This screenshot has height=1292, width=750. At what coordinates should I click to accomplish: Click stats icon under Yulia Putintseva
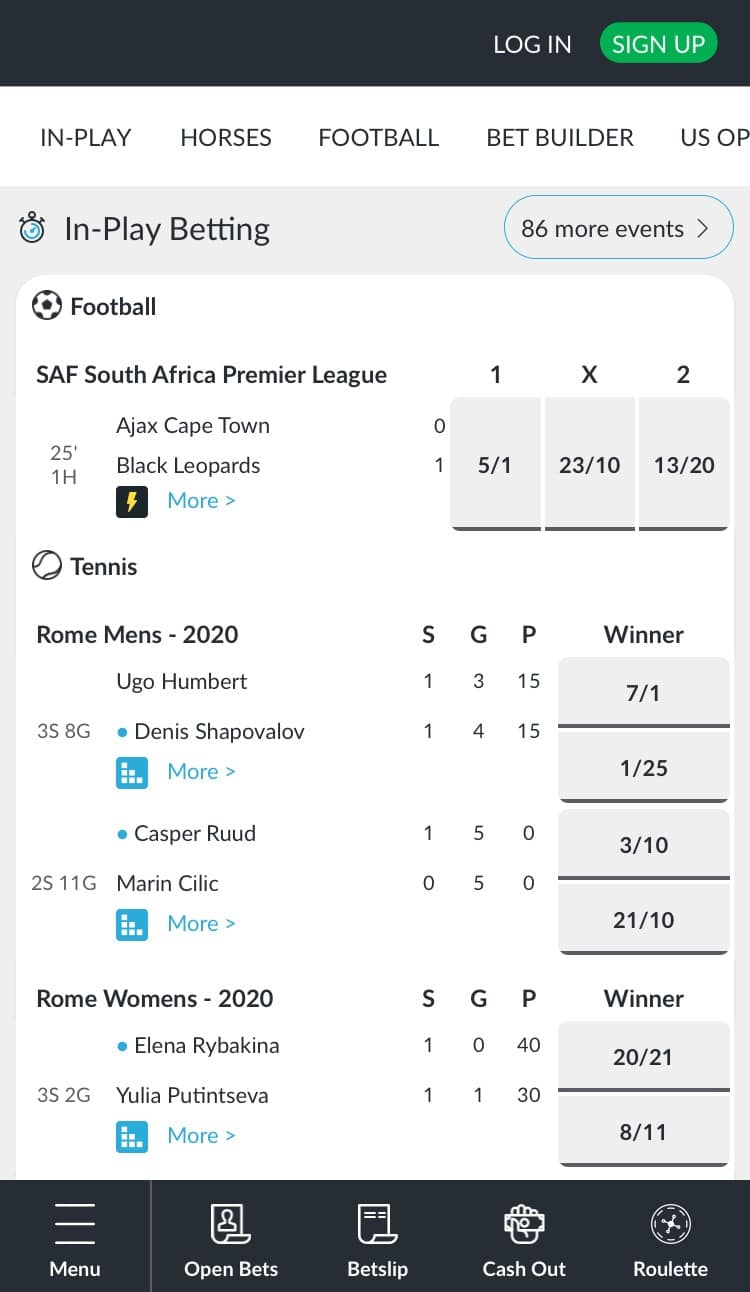(132, 1136)
